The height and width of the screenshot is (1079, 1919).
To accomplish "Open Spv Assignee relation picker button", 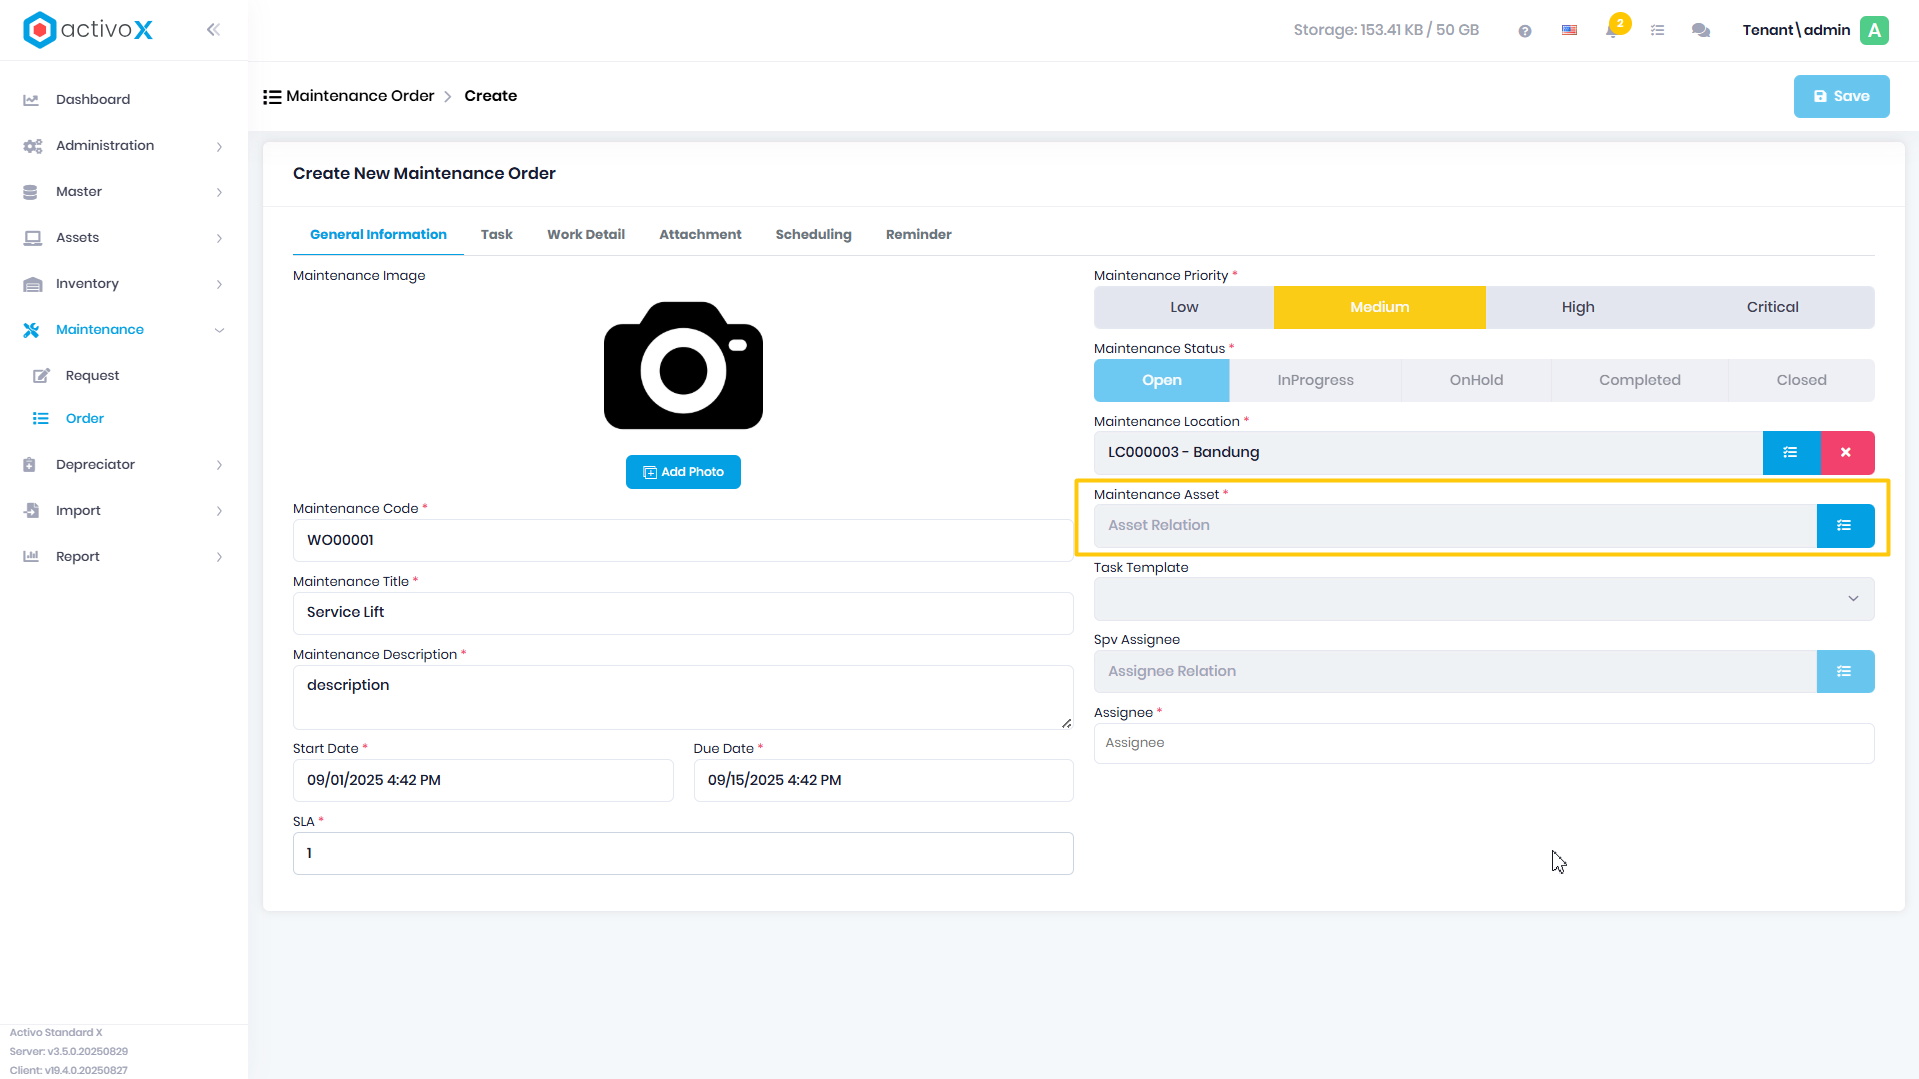I will pos(1845,672).
